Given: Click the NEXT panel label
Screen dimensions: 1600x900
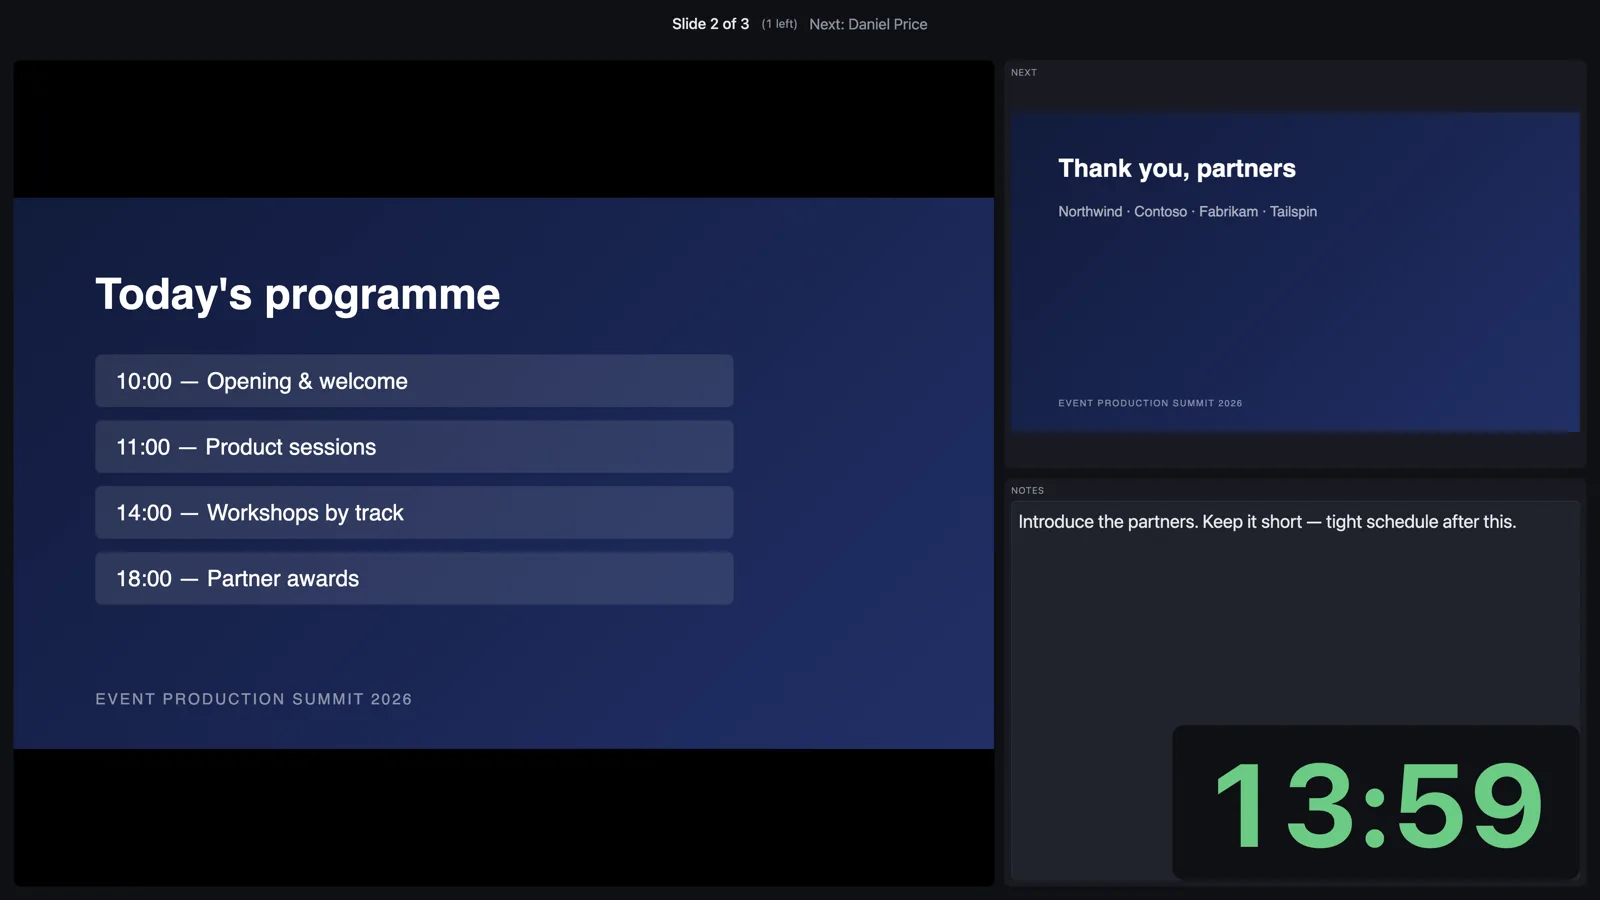Looking at the screenshot, I should [1024, 73].
